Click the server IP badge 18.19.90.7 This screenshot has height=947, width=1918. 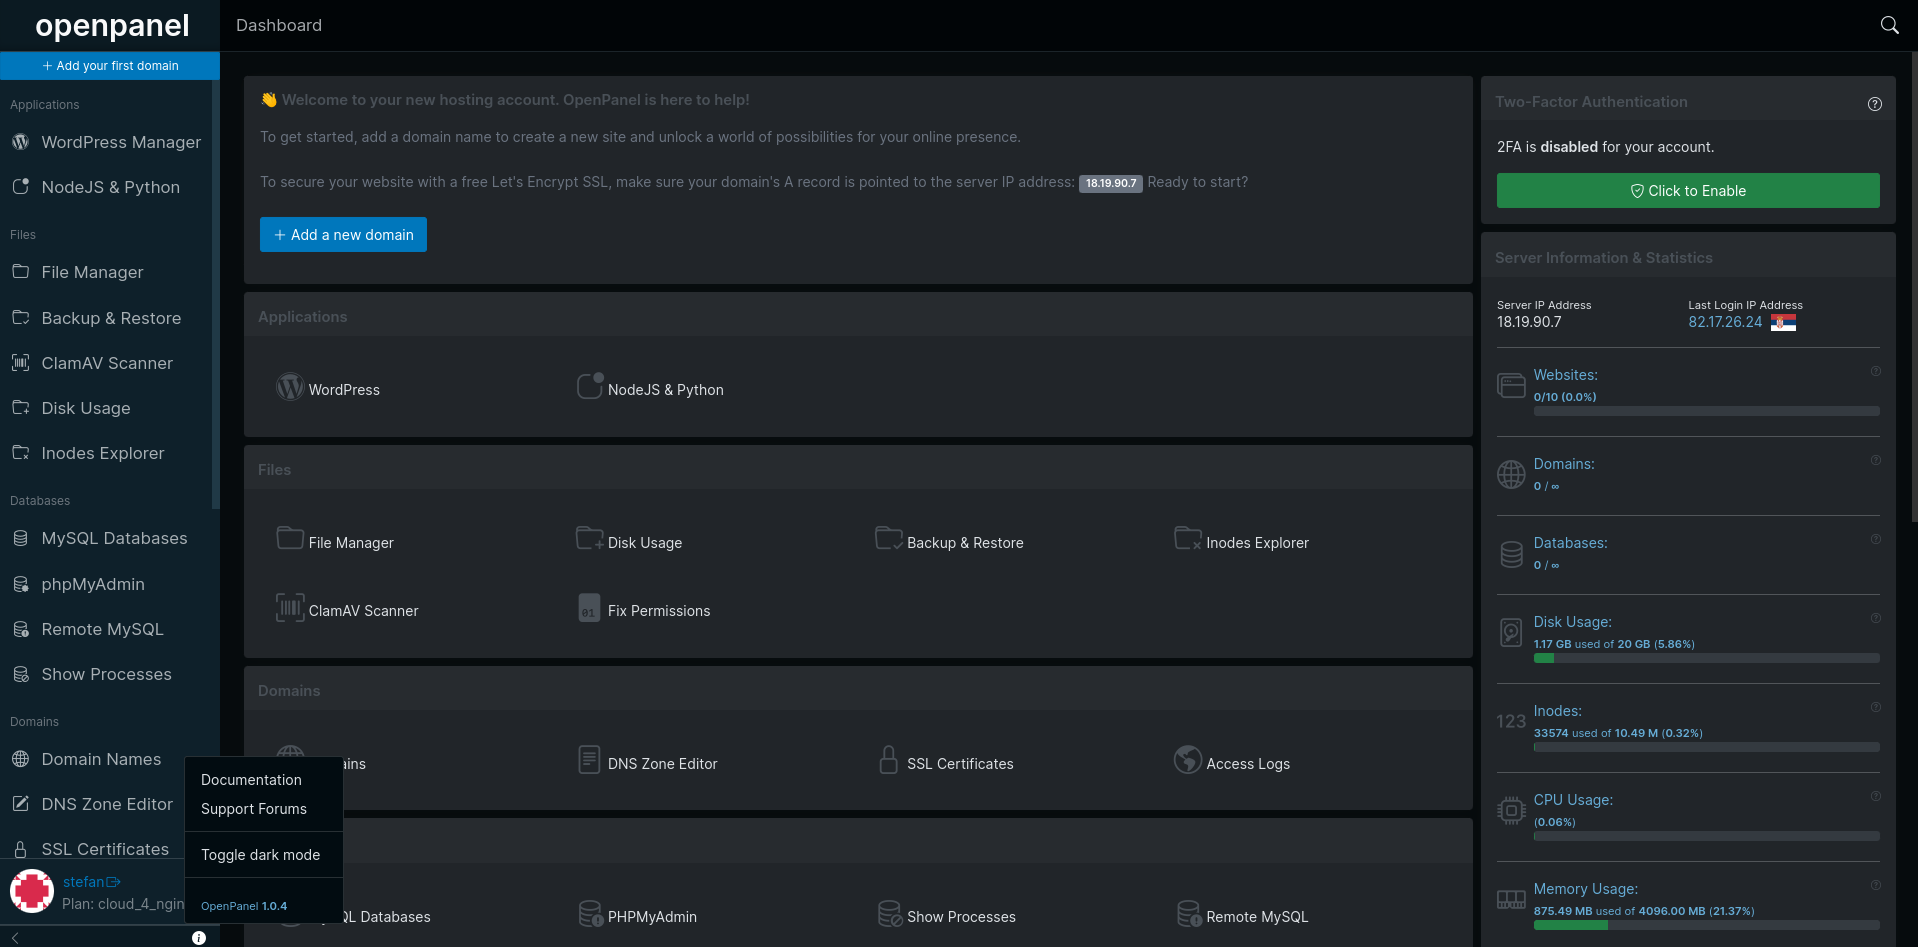[1110, 183]
